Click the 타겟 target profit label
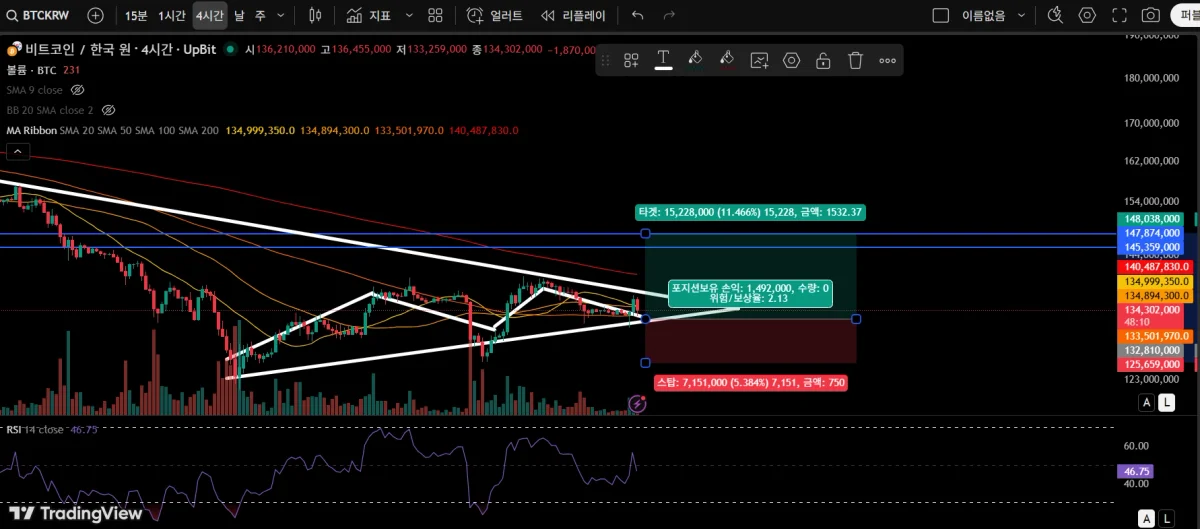Viewport: 1200px width, 529px height. [x=750, y=212]
